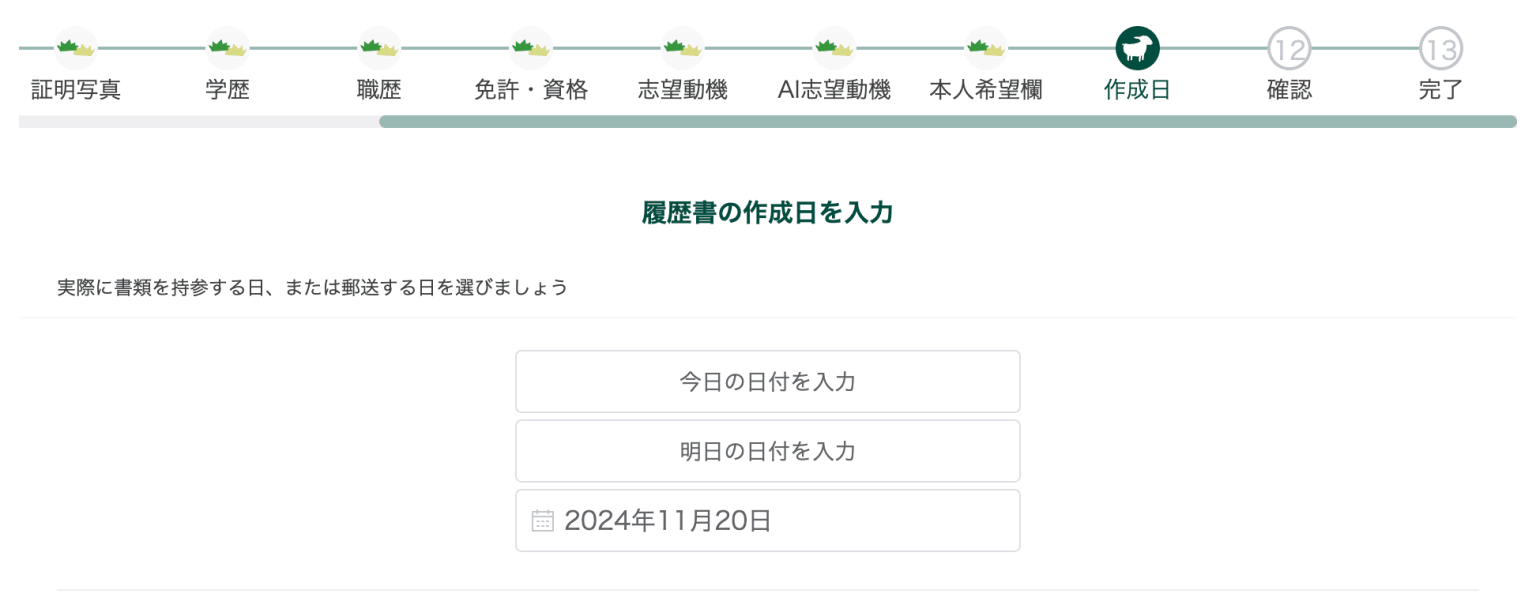Click the dark green 作成日 sheep icon

[x=1137, y=48]
